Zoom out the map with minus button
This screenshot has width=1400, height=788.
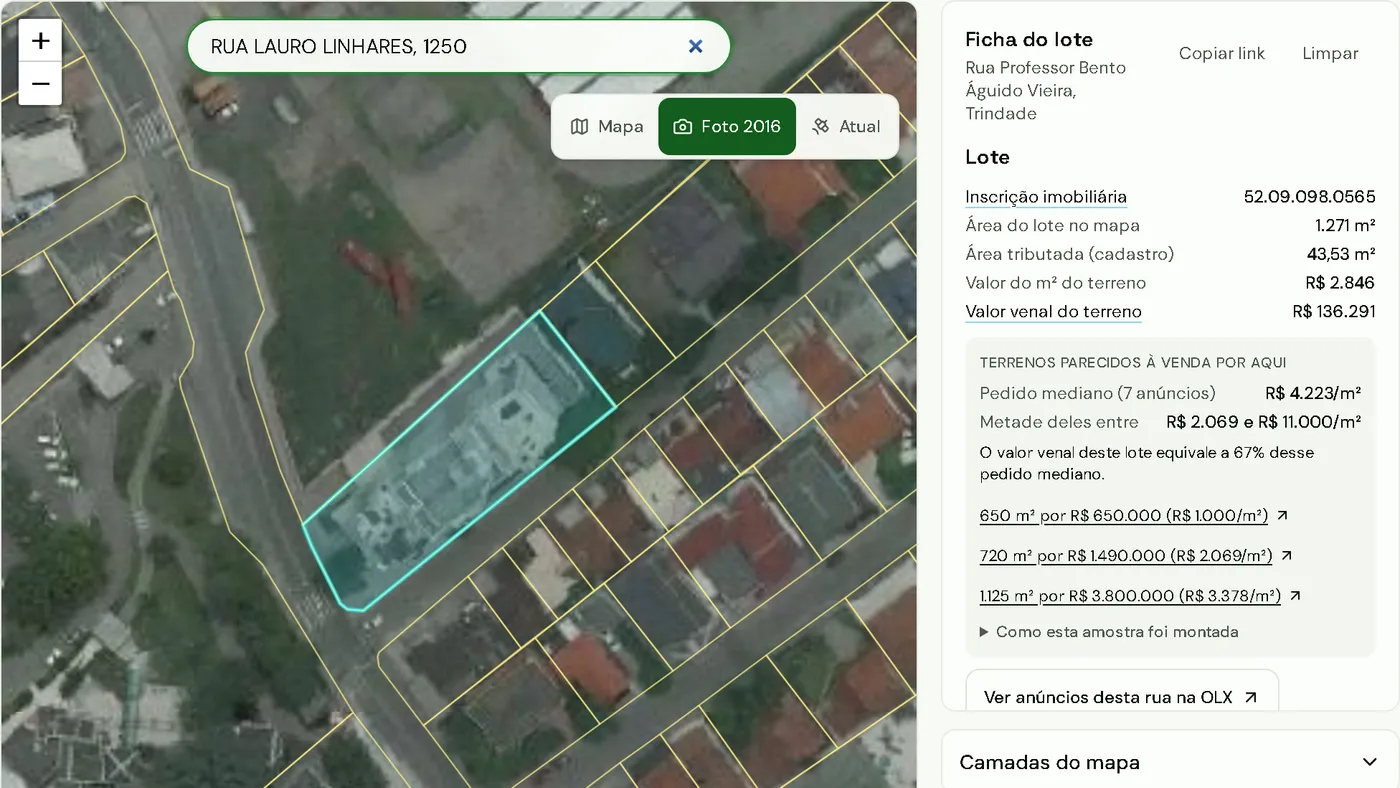point(41,84)
